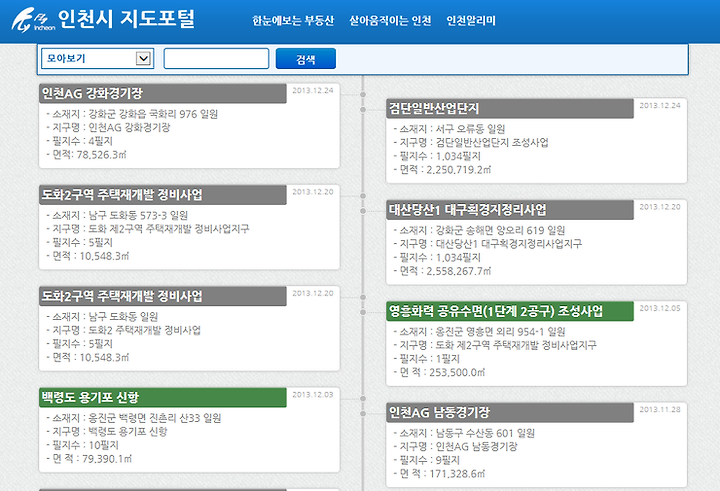Click date 2013.12.03 on 백령도 card

(313, 395)
